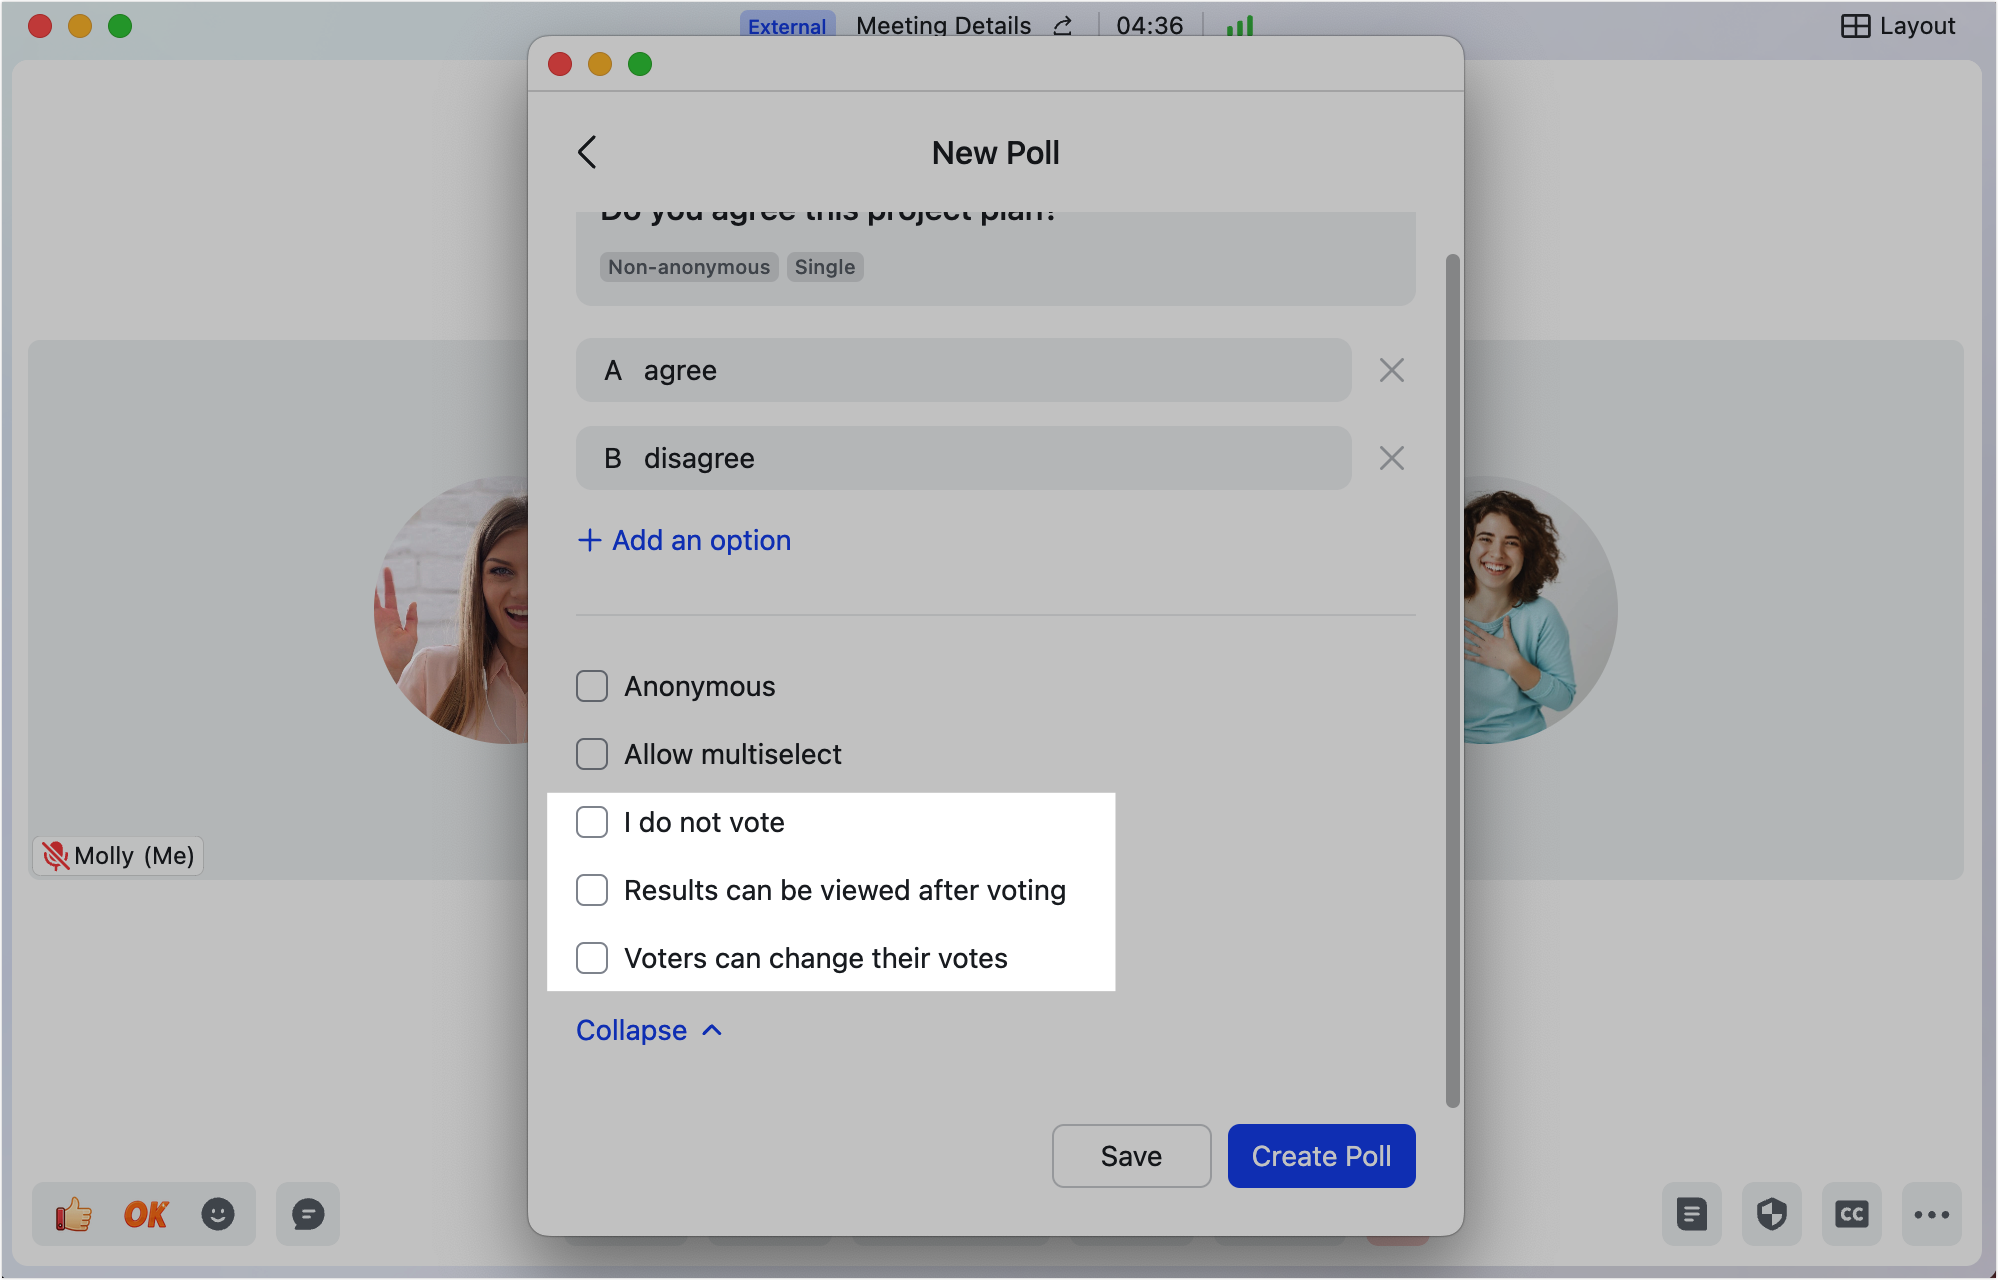
Task: Open the security shield settings
Action: pos(1771,1214)
